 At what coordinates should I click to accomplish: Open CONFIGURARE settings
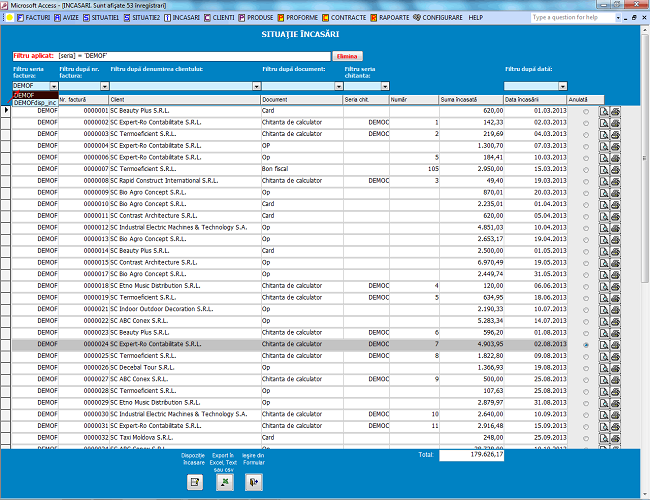[438, 18]
